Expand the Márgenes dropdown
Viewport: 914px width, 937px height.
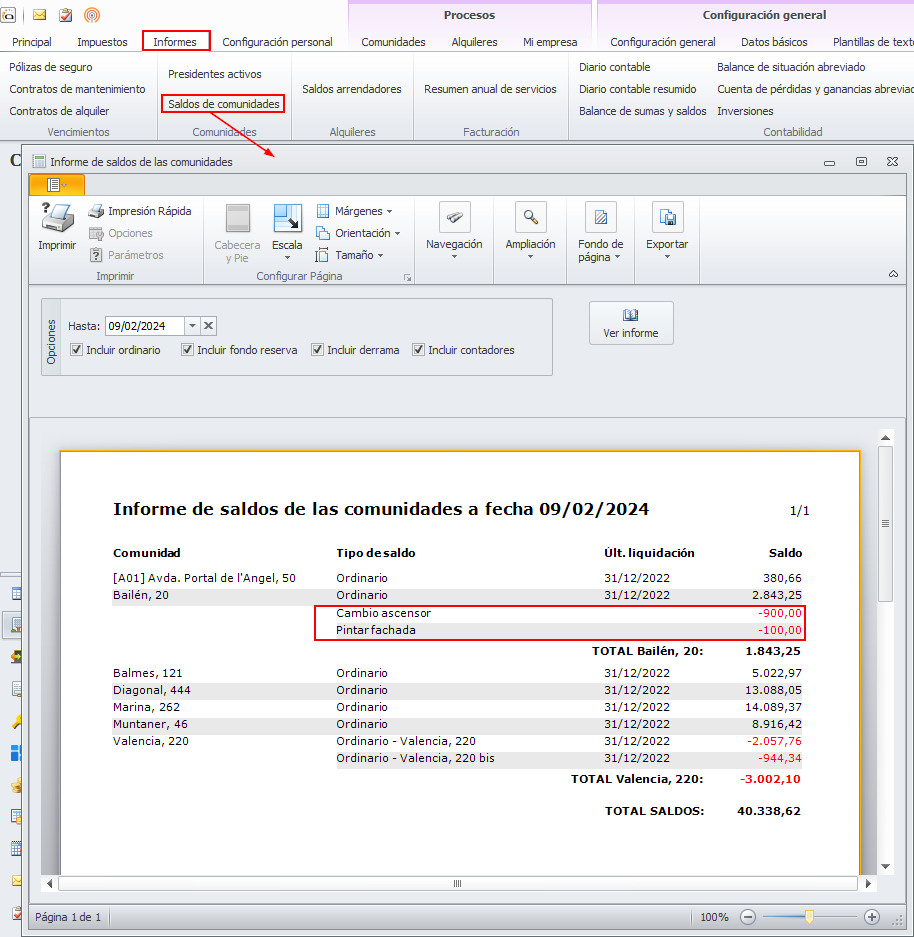point(389,212)
